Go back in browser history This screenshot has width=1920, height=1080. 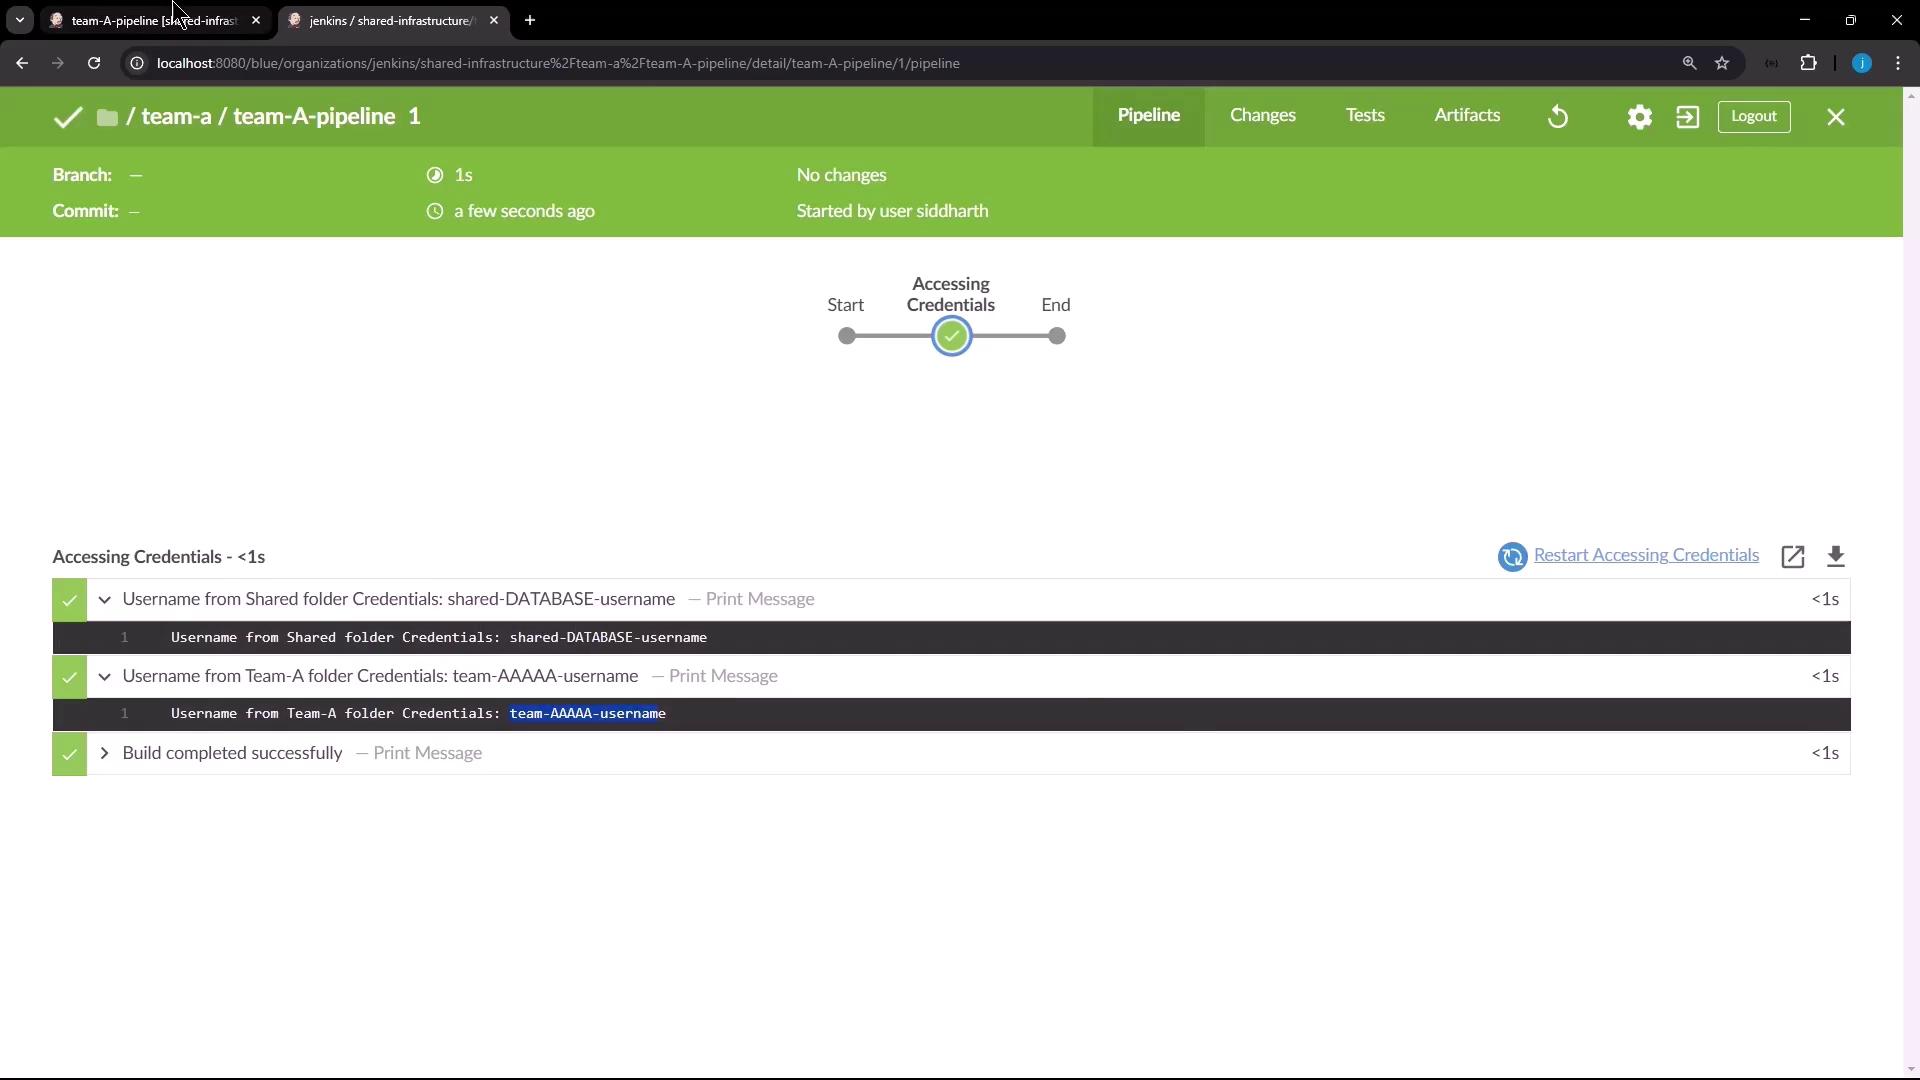pos(22,63)
